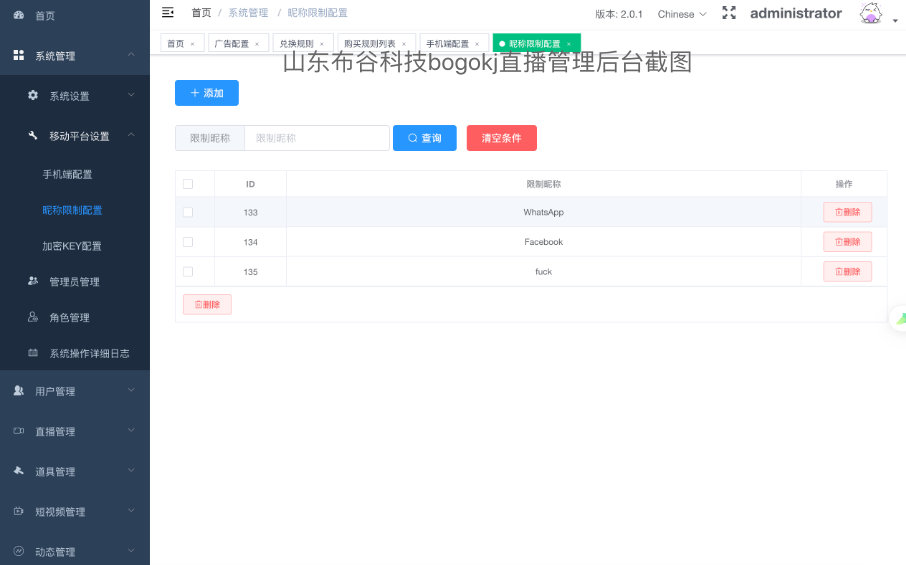Image resolution: width=906 pixels, height=565 pixels.
Task: Focus the 限制昵称 search input field
Action: pos(316,138)
